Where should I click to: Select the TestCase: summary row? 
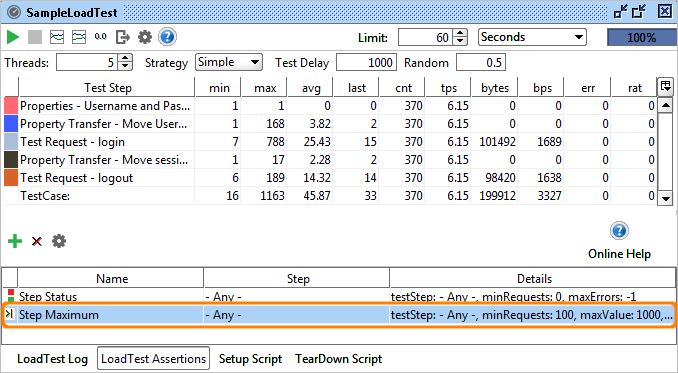(x=330, y=196)
